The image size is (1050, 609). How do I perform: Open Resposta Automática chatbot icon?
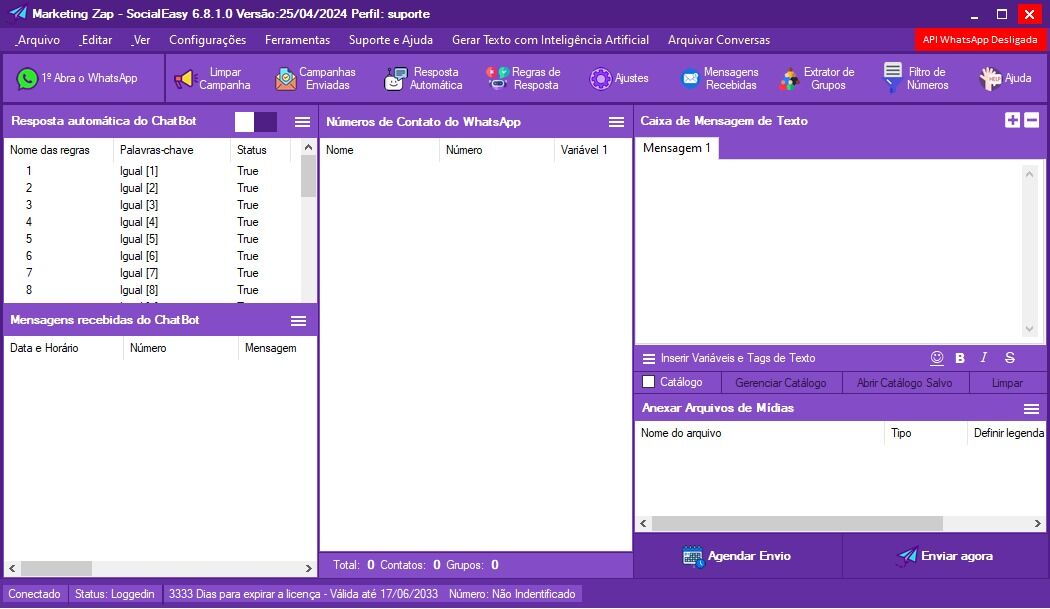(x=394, y=79)
